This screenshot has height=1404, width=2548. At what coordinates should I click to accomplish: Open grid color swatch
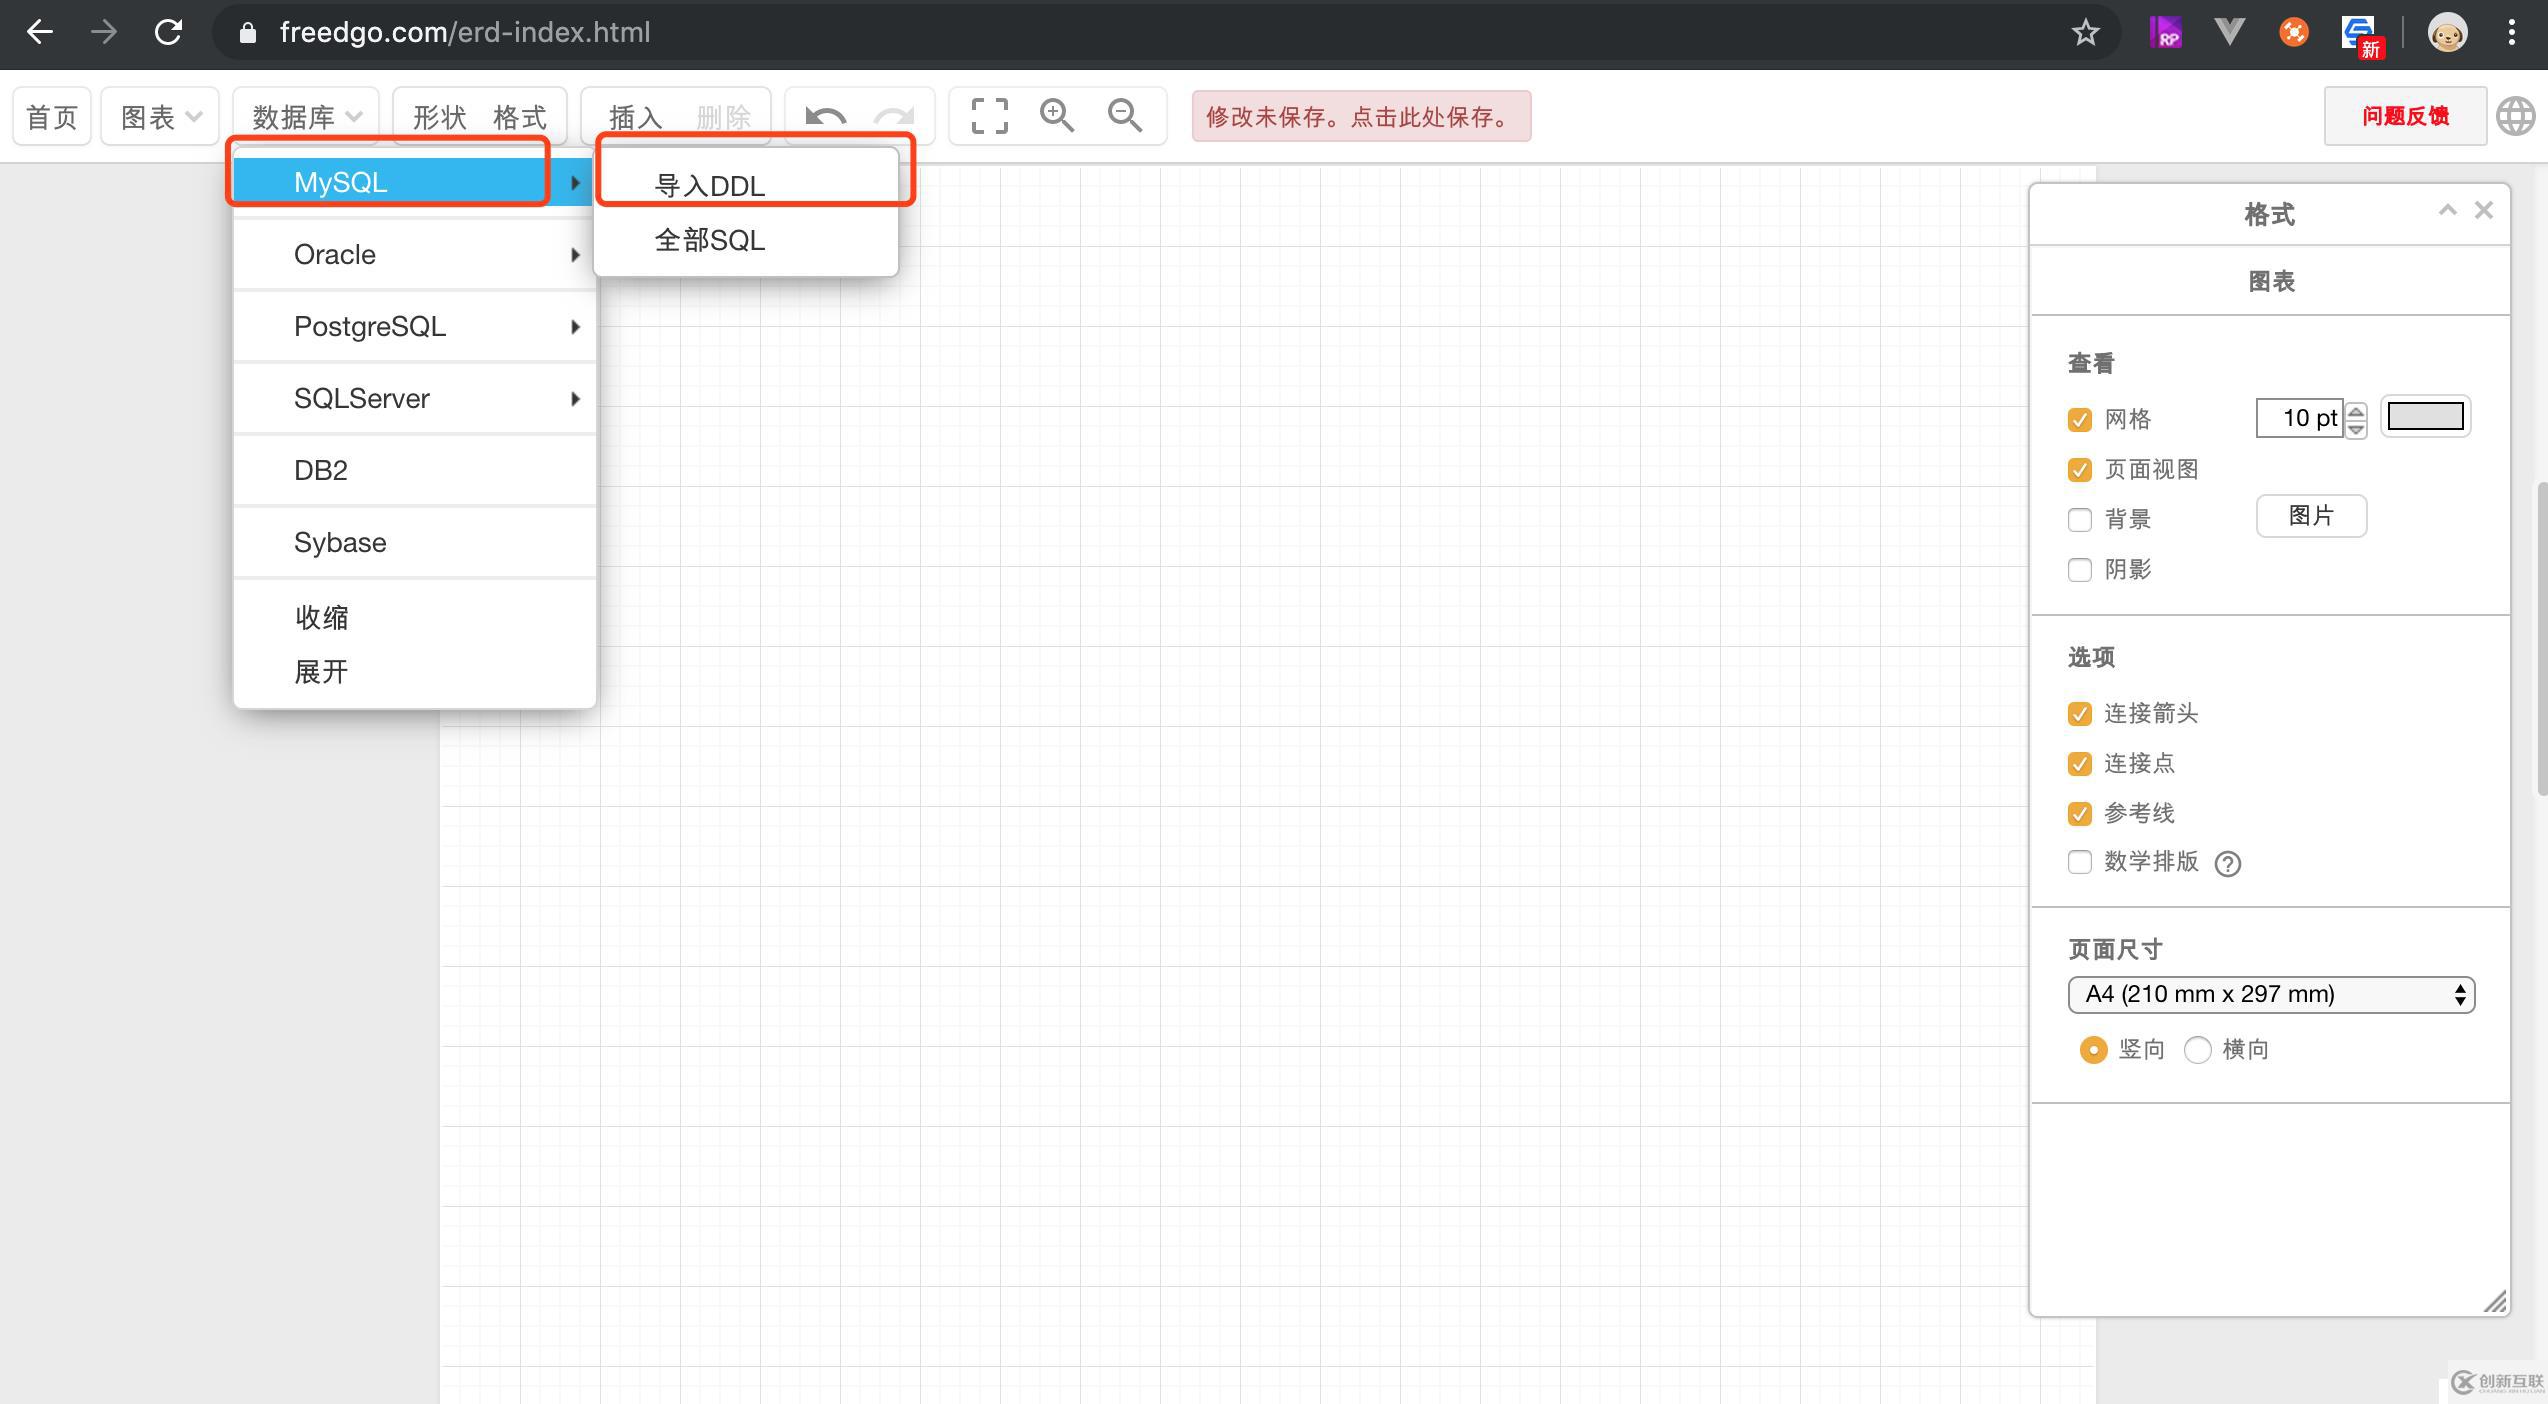(x=2425, y=417)
